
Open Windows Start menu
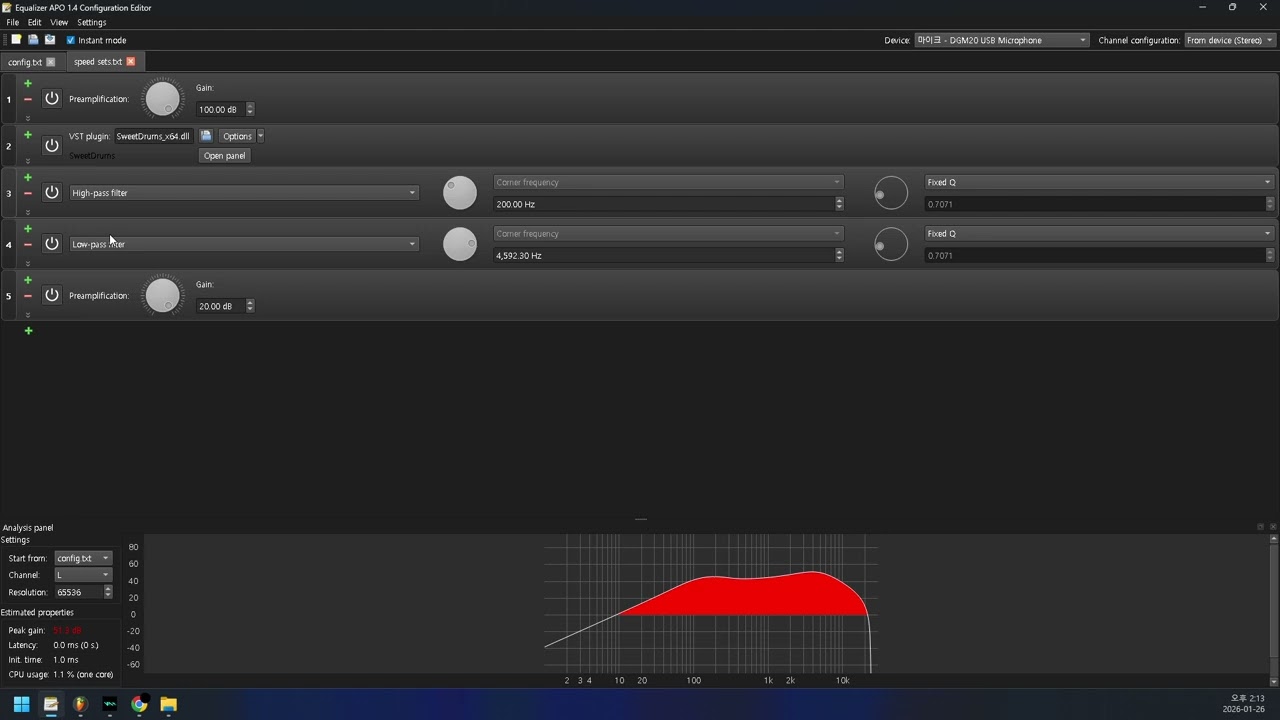(21, 704)
